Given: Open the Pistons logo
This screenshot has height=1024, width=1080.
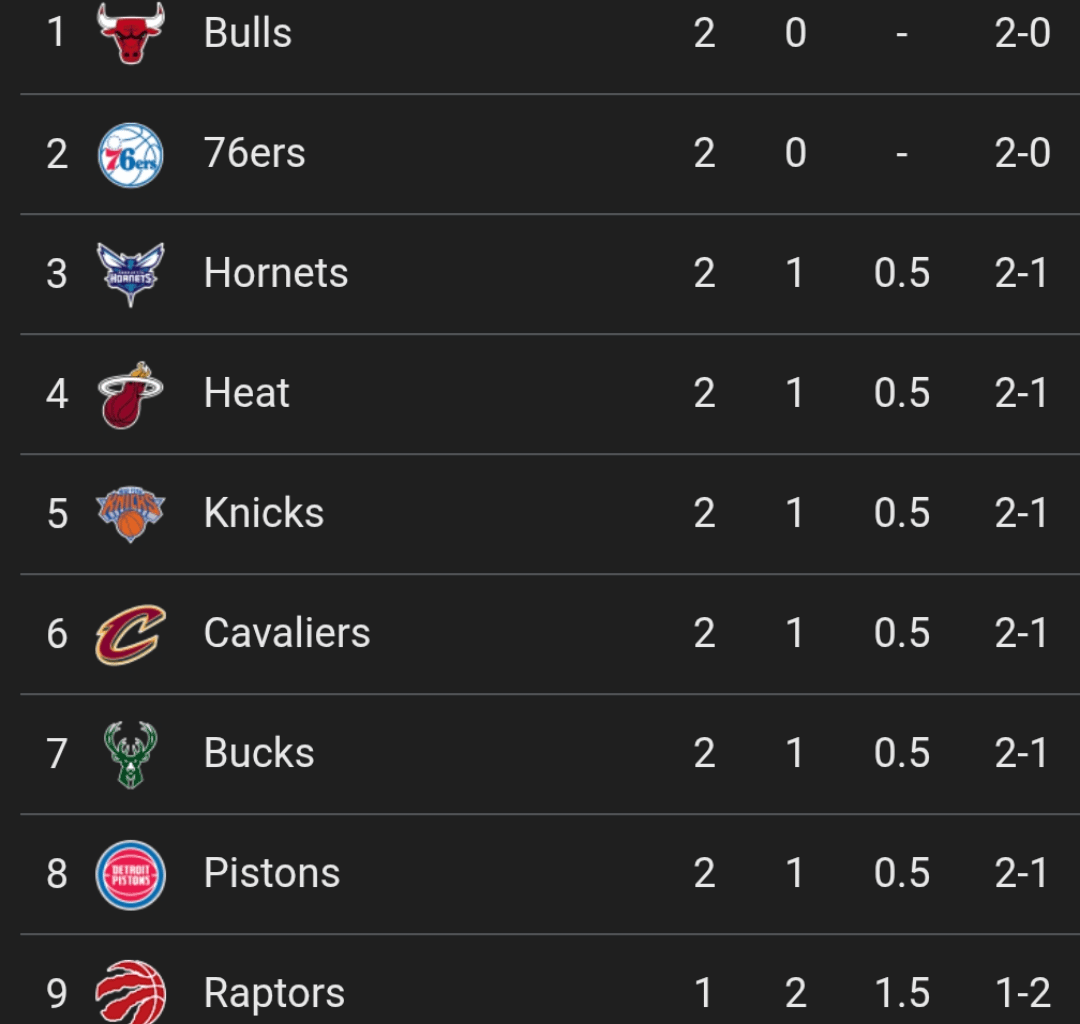Looking at the screenshot, I should click(x=130, y=872).
